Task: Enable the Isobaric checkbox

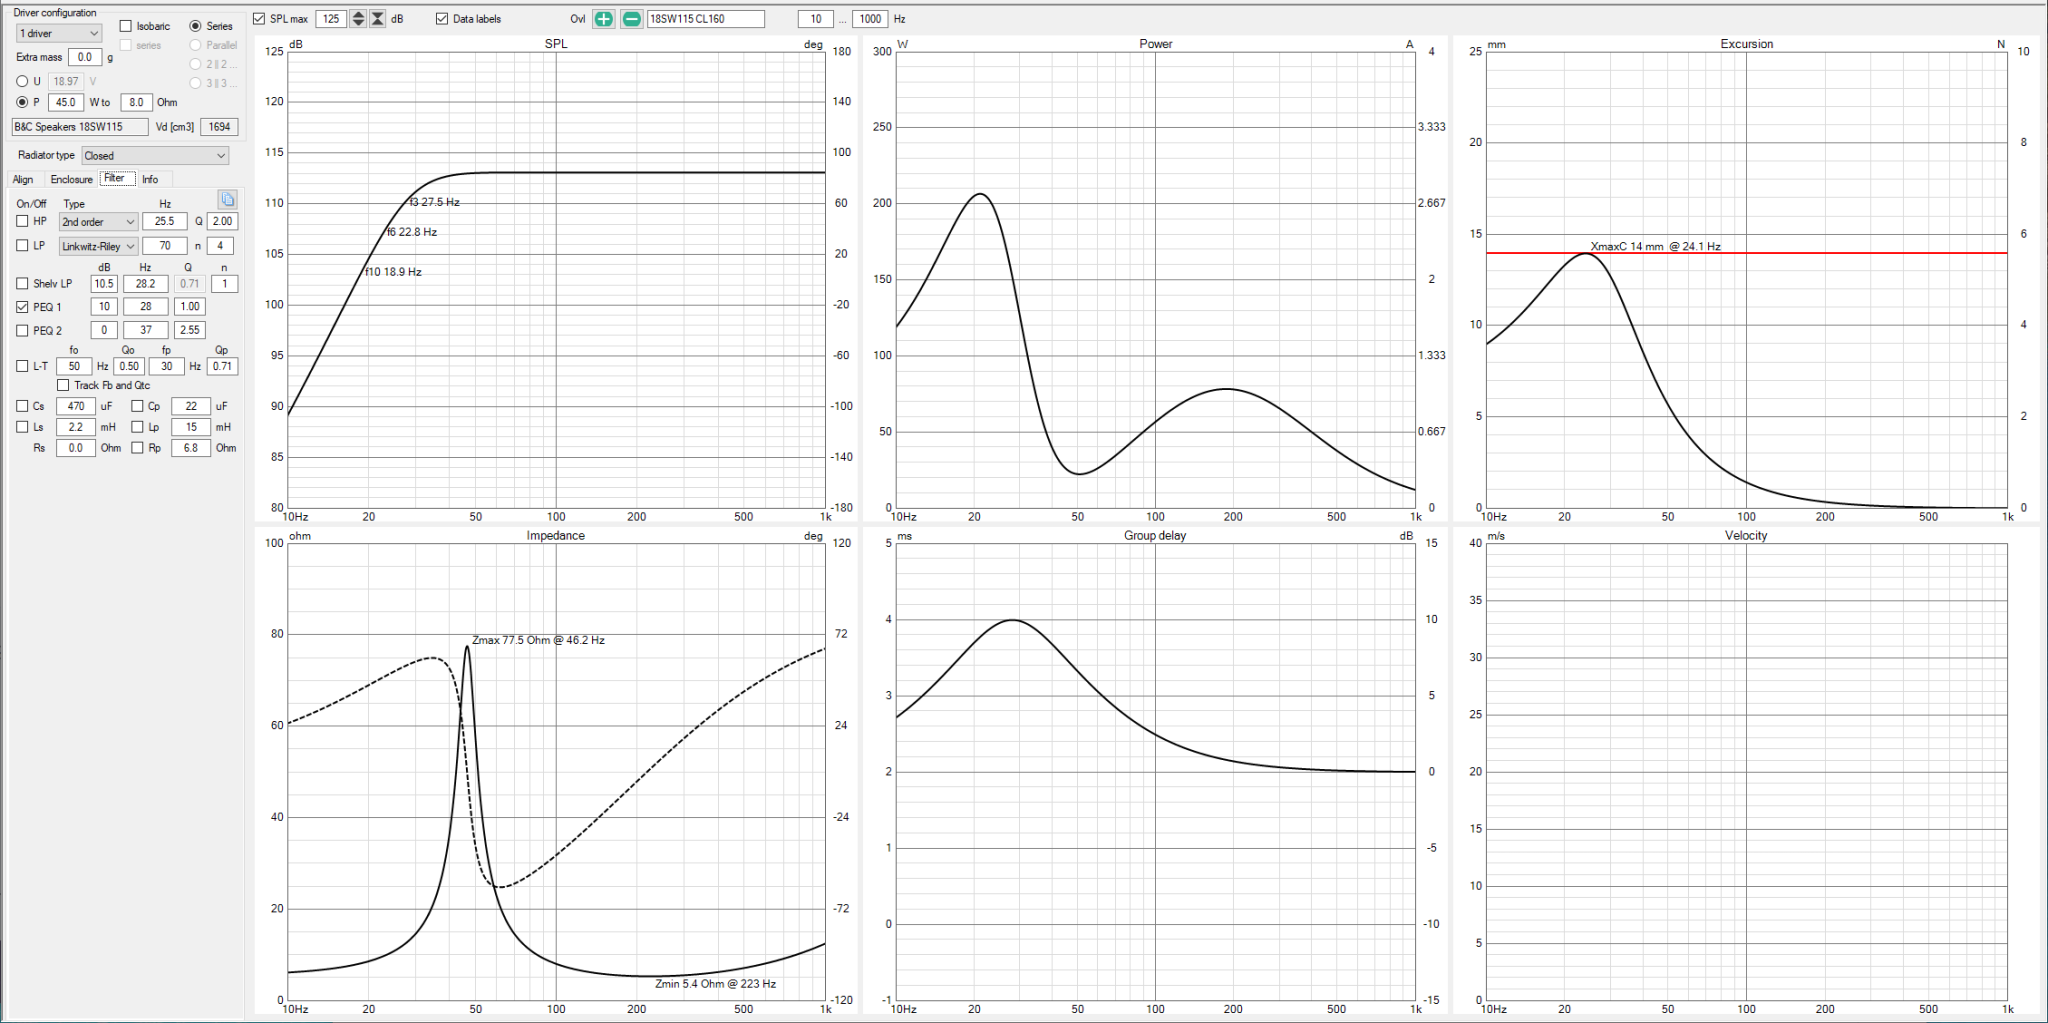Action: click(x=126, y=26)
